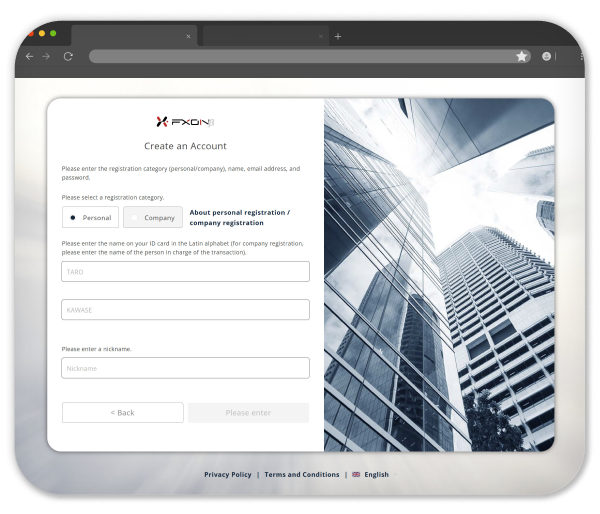Select the Personal registration option
The width and height of the screenshot is (600, 514).
point(90,217)
